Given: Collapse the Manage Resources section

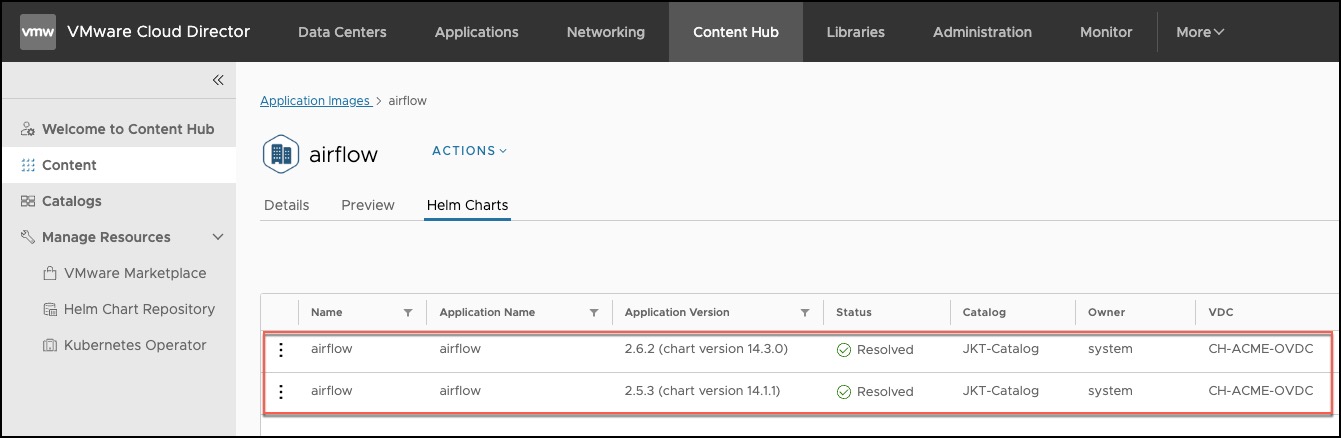Looking at the screenshot, I should point(218,237).
